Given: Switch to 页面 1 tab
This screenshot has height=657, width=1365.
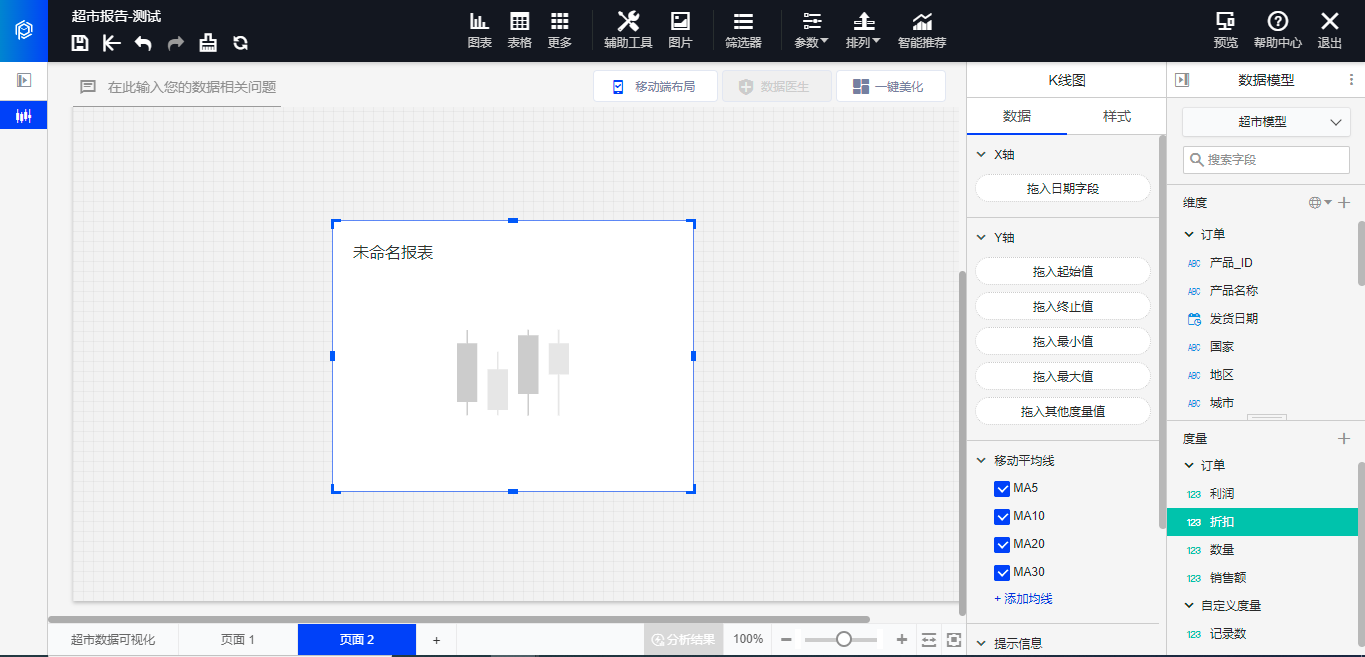Looking at the screenshot, I should coord(238,640).
